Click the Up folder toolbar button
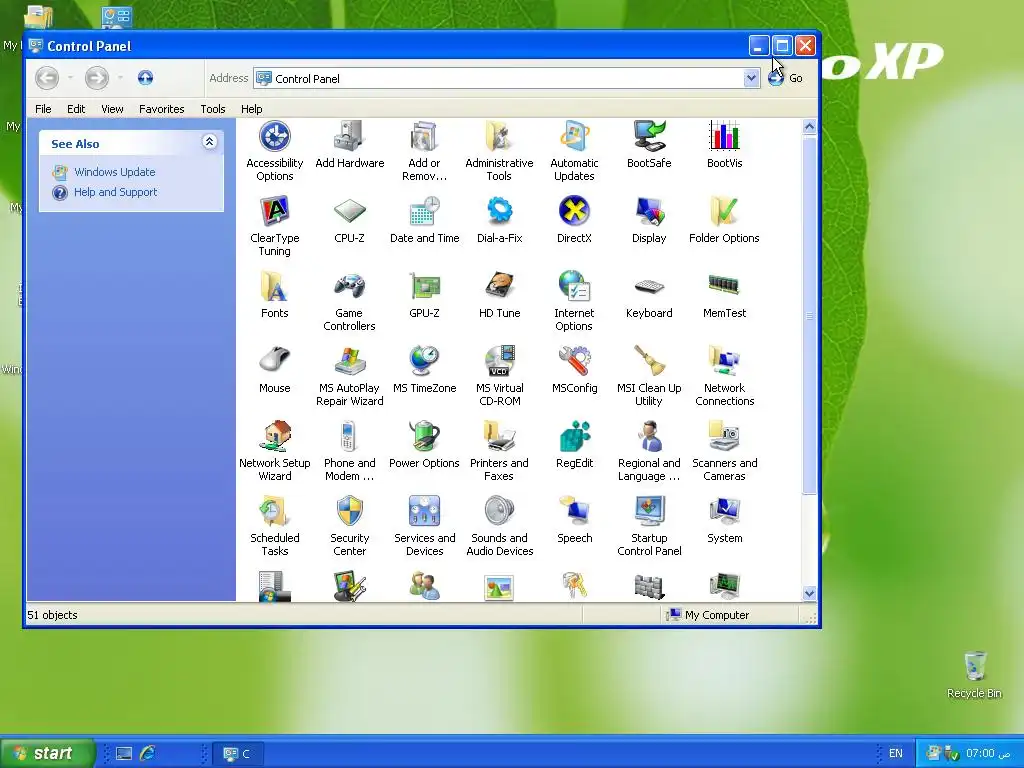 click(x=145, y=78)
